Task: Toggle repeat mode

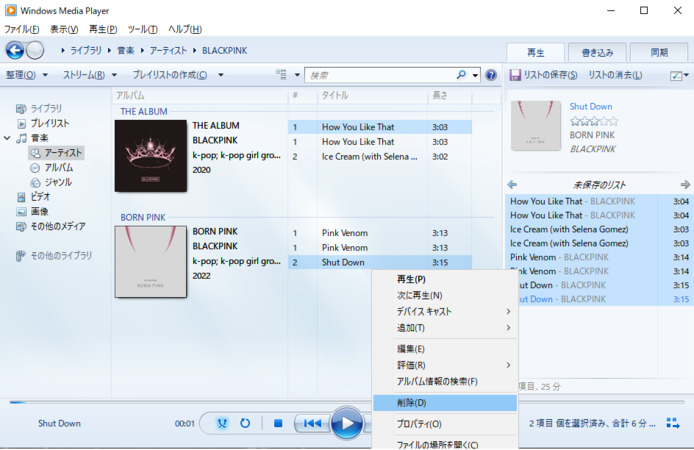Action: [x=245, y=423]
